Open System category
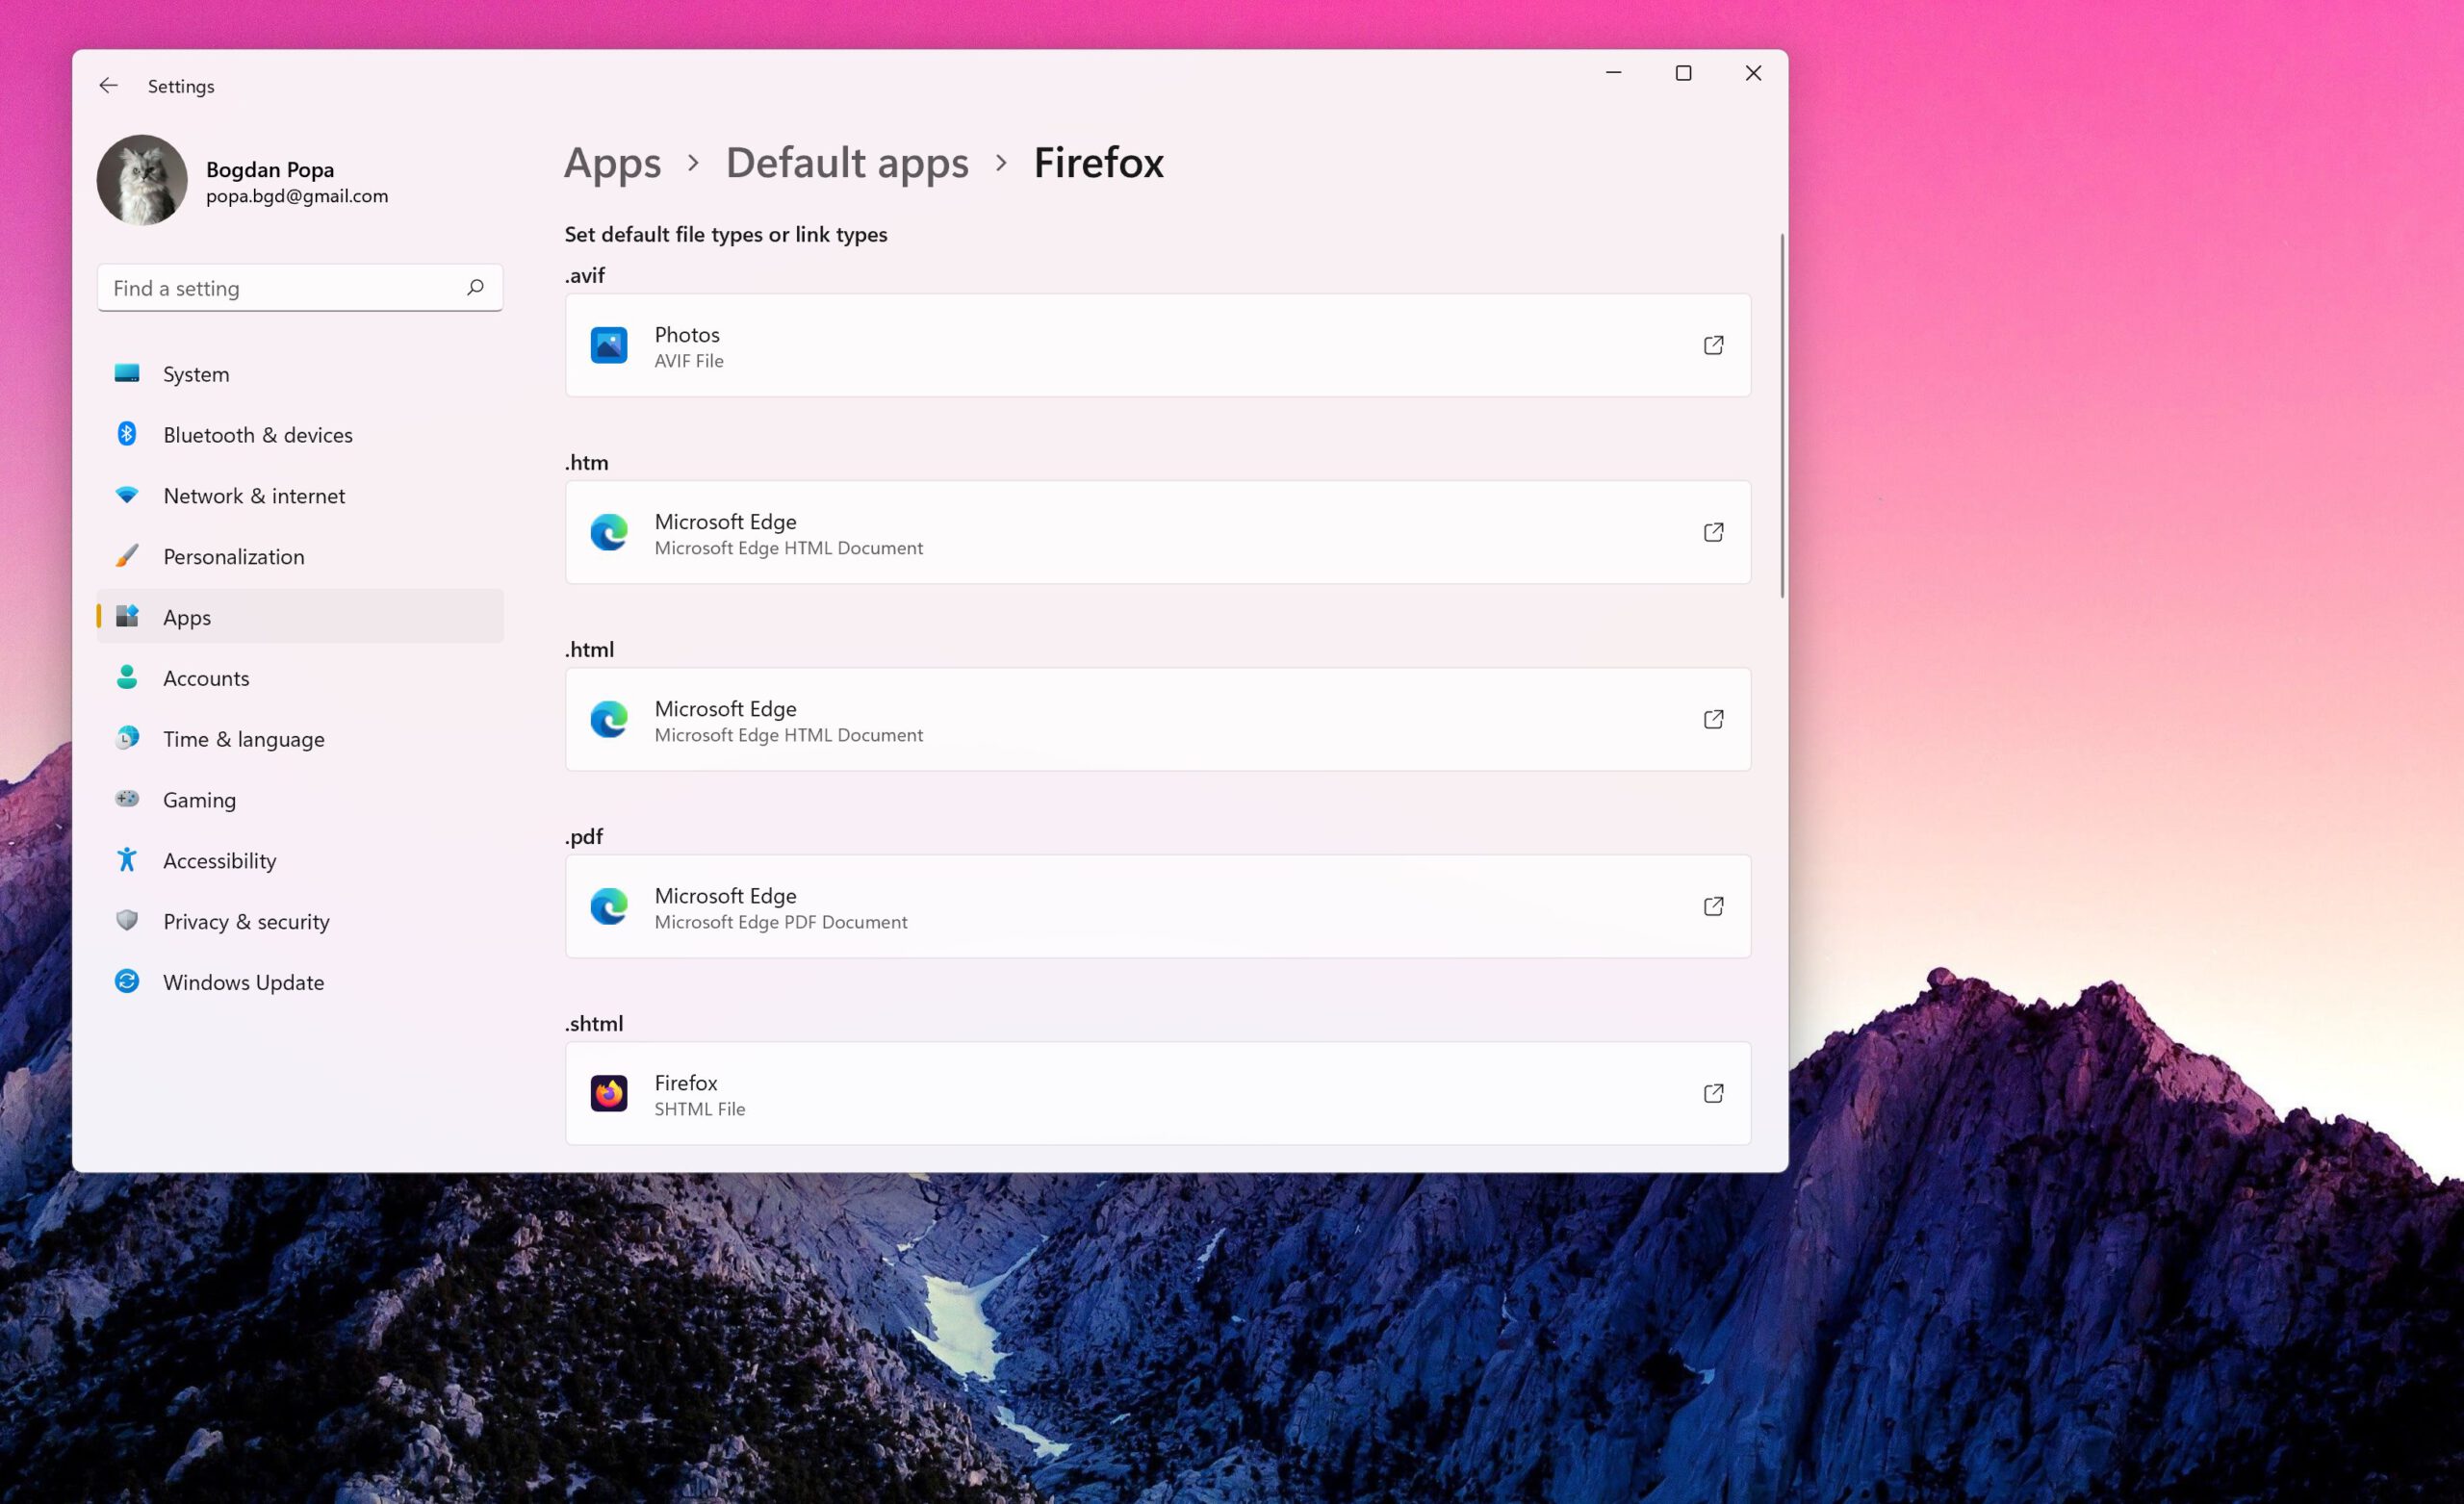The height and width of the screenshot is (1504, 2464). [300, 374]
